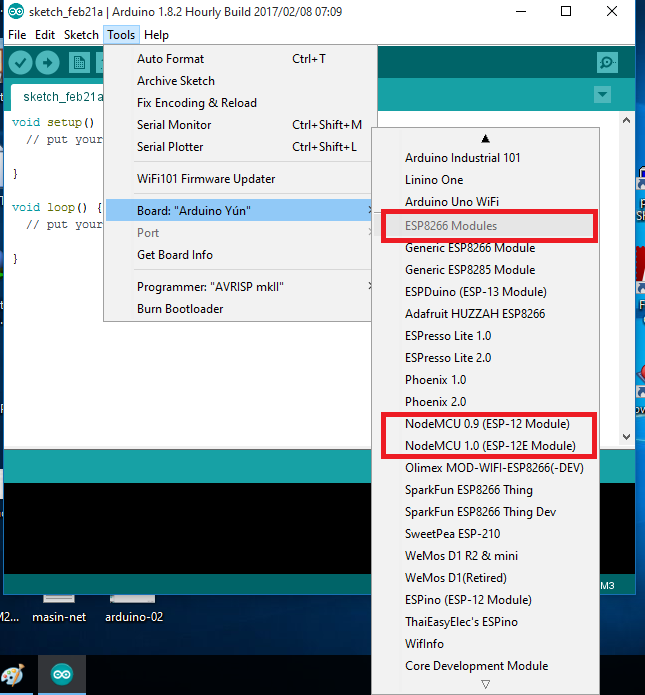The image size is (645, 695).
Task: Choose ESPresso Lite 1.0 board
Action: [x=485, y=336]
